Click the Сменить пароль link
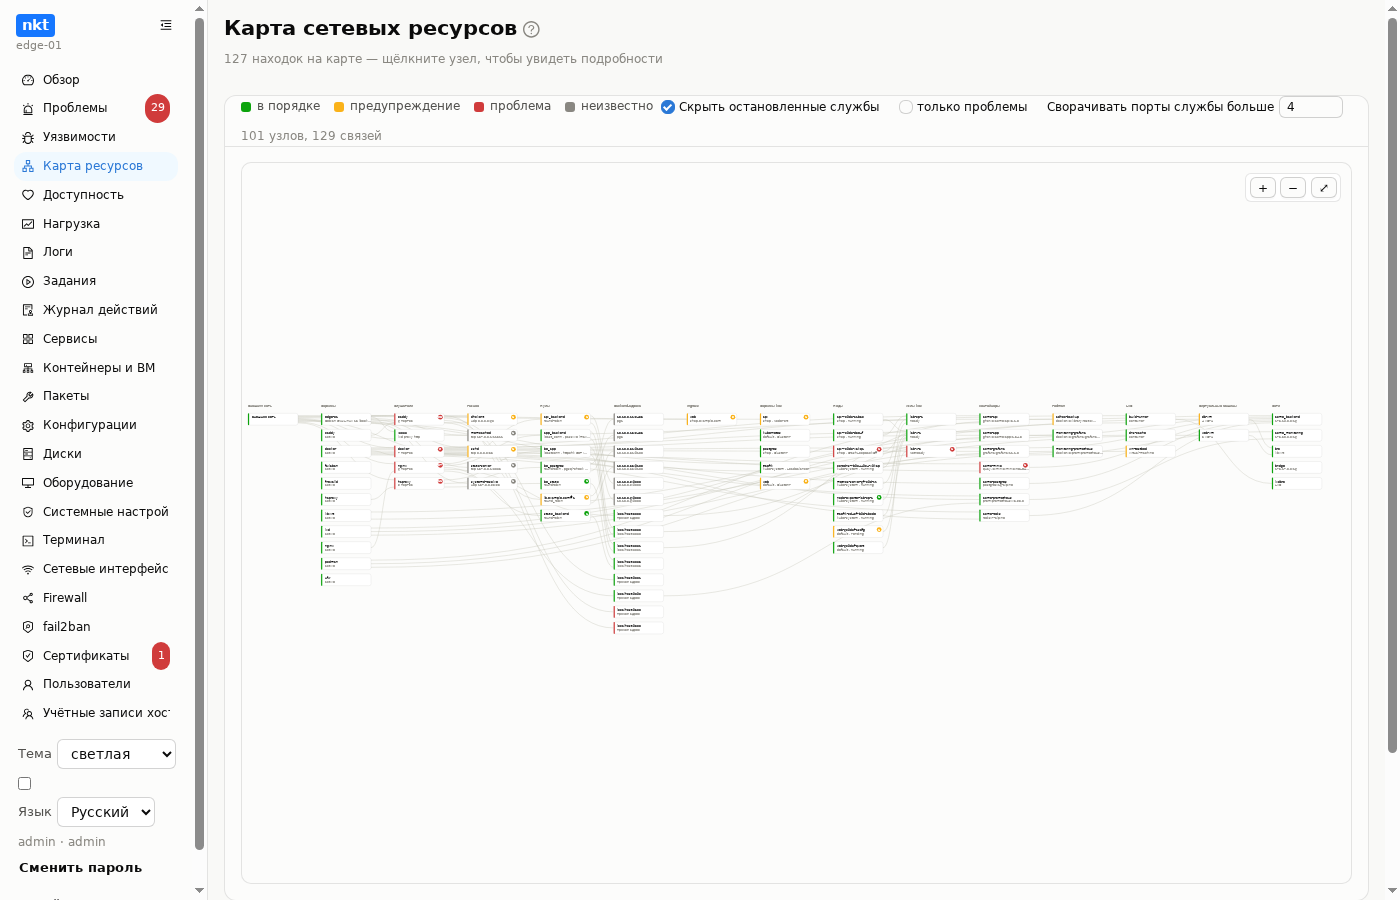 point(80,868)
